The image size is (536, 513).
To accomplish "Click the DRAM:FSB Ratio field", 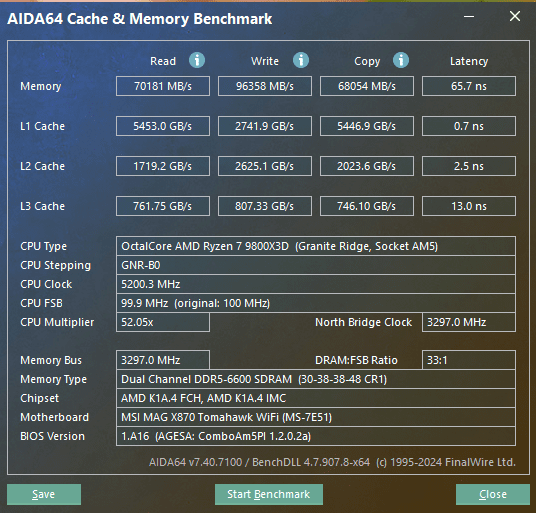I will coord(469,360).
